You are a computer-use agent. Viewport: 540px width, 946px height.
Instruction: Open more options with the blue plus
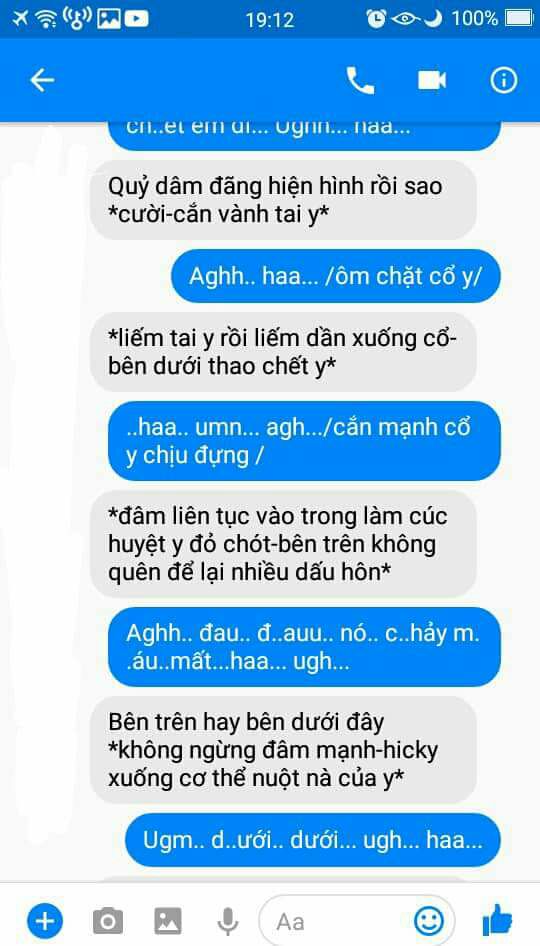[x=44, y=921]
